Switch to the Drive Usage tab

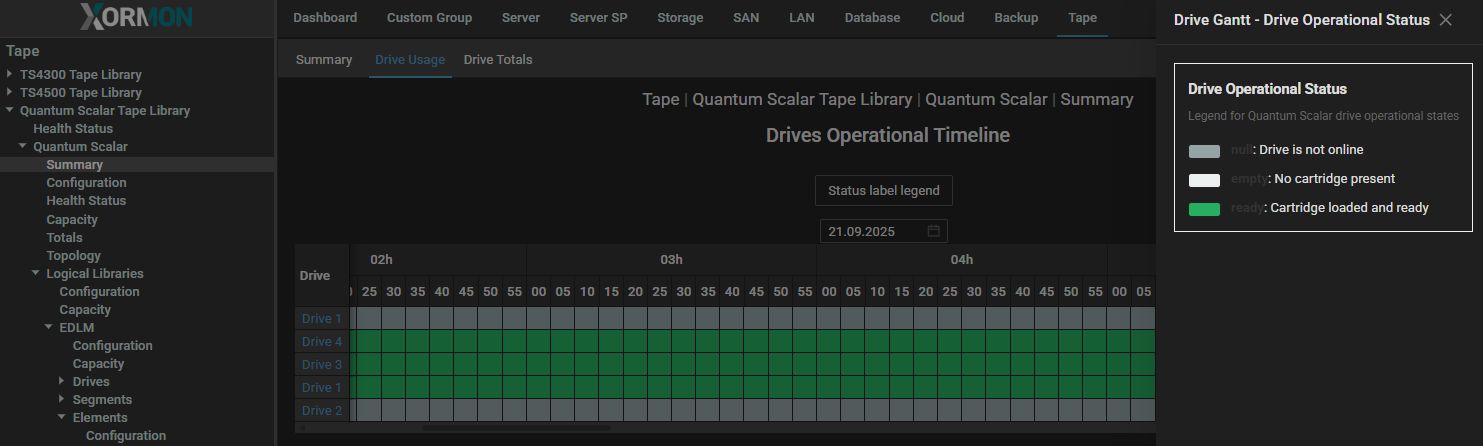(x=410, y=60)
